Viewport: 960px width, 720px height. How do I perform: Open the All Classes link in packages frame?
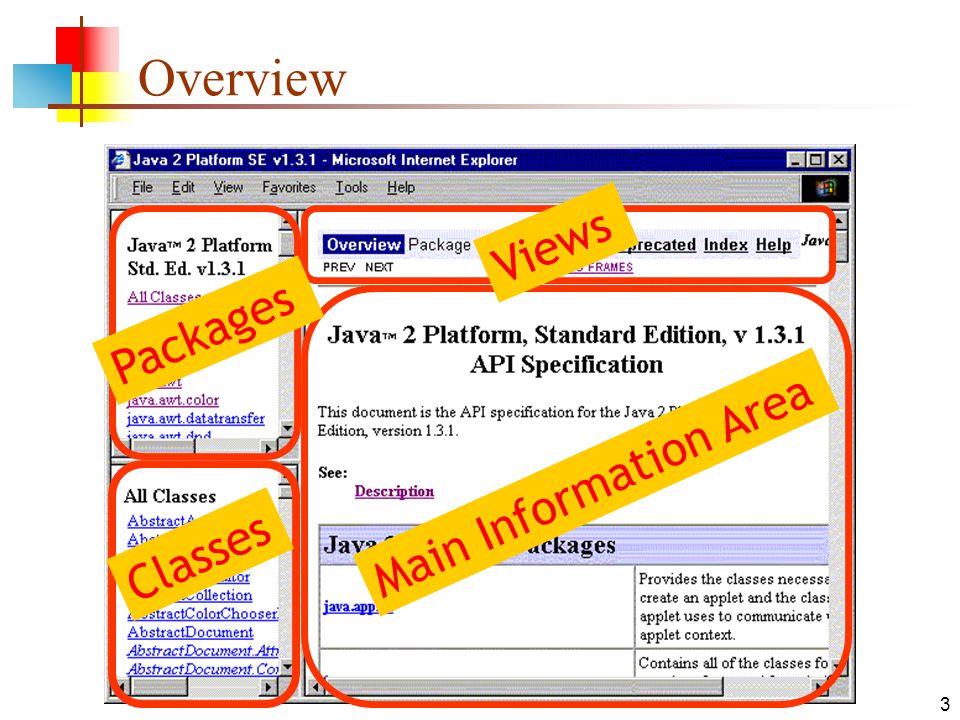(x=163, y=297)
